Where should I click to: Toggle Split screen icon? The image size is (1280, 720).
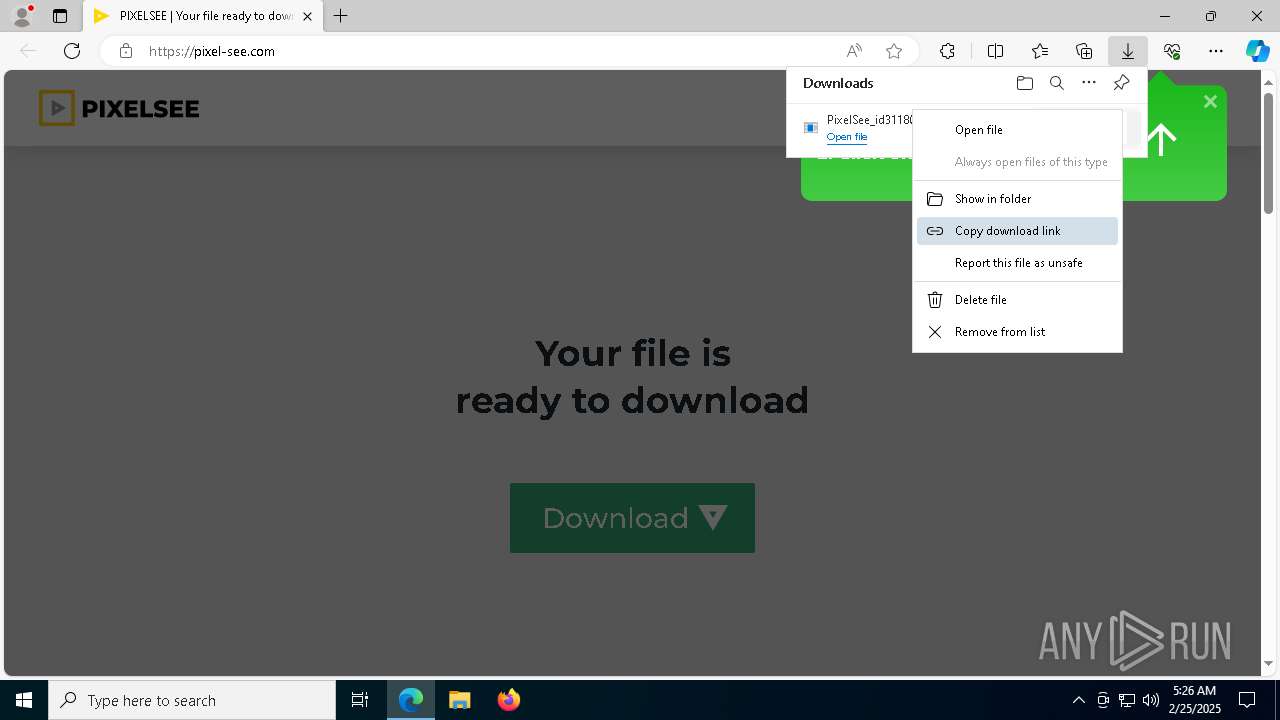click(996, 51)
